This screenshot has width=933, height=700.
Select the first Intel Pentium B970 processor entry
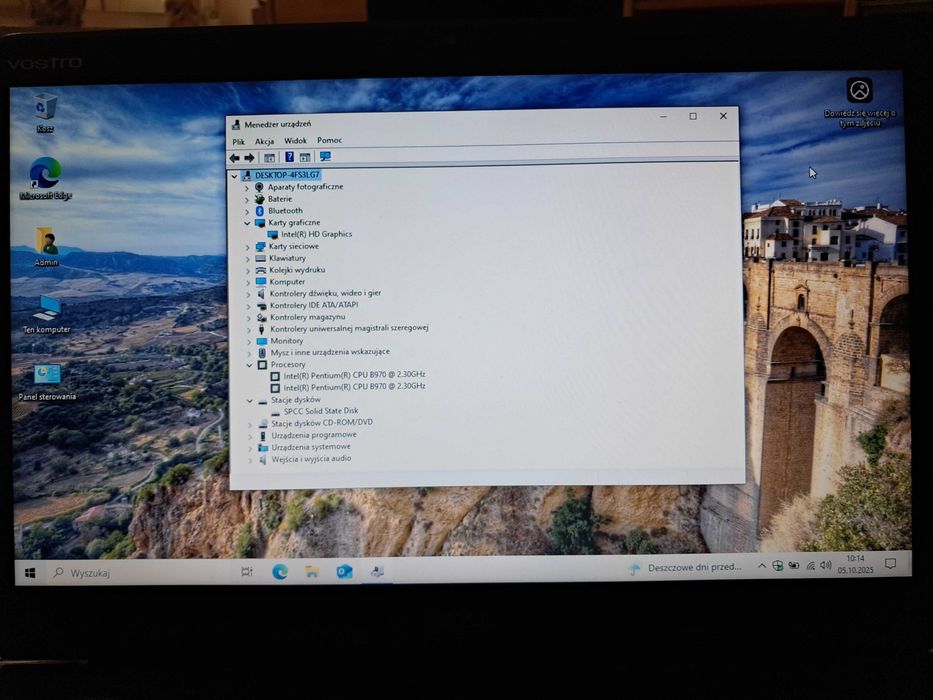point(354,375)
